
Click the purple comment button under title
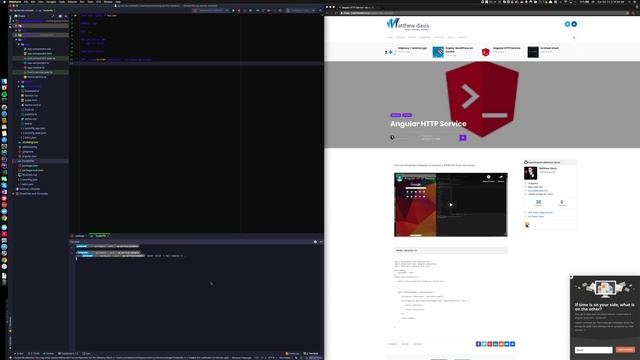[463, 138]
